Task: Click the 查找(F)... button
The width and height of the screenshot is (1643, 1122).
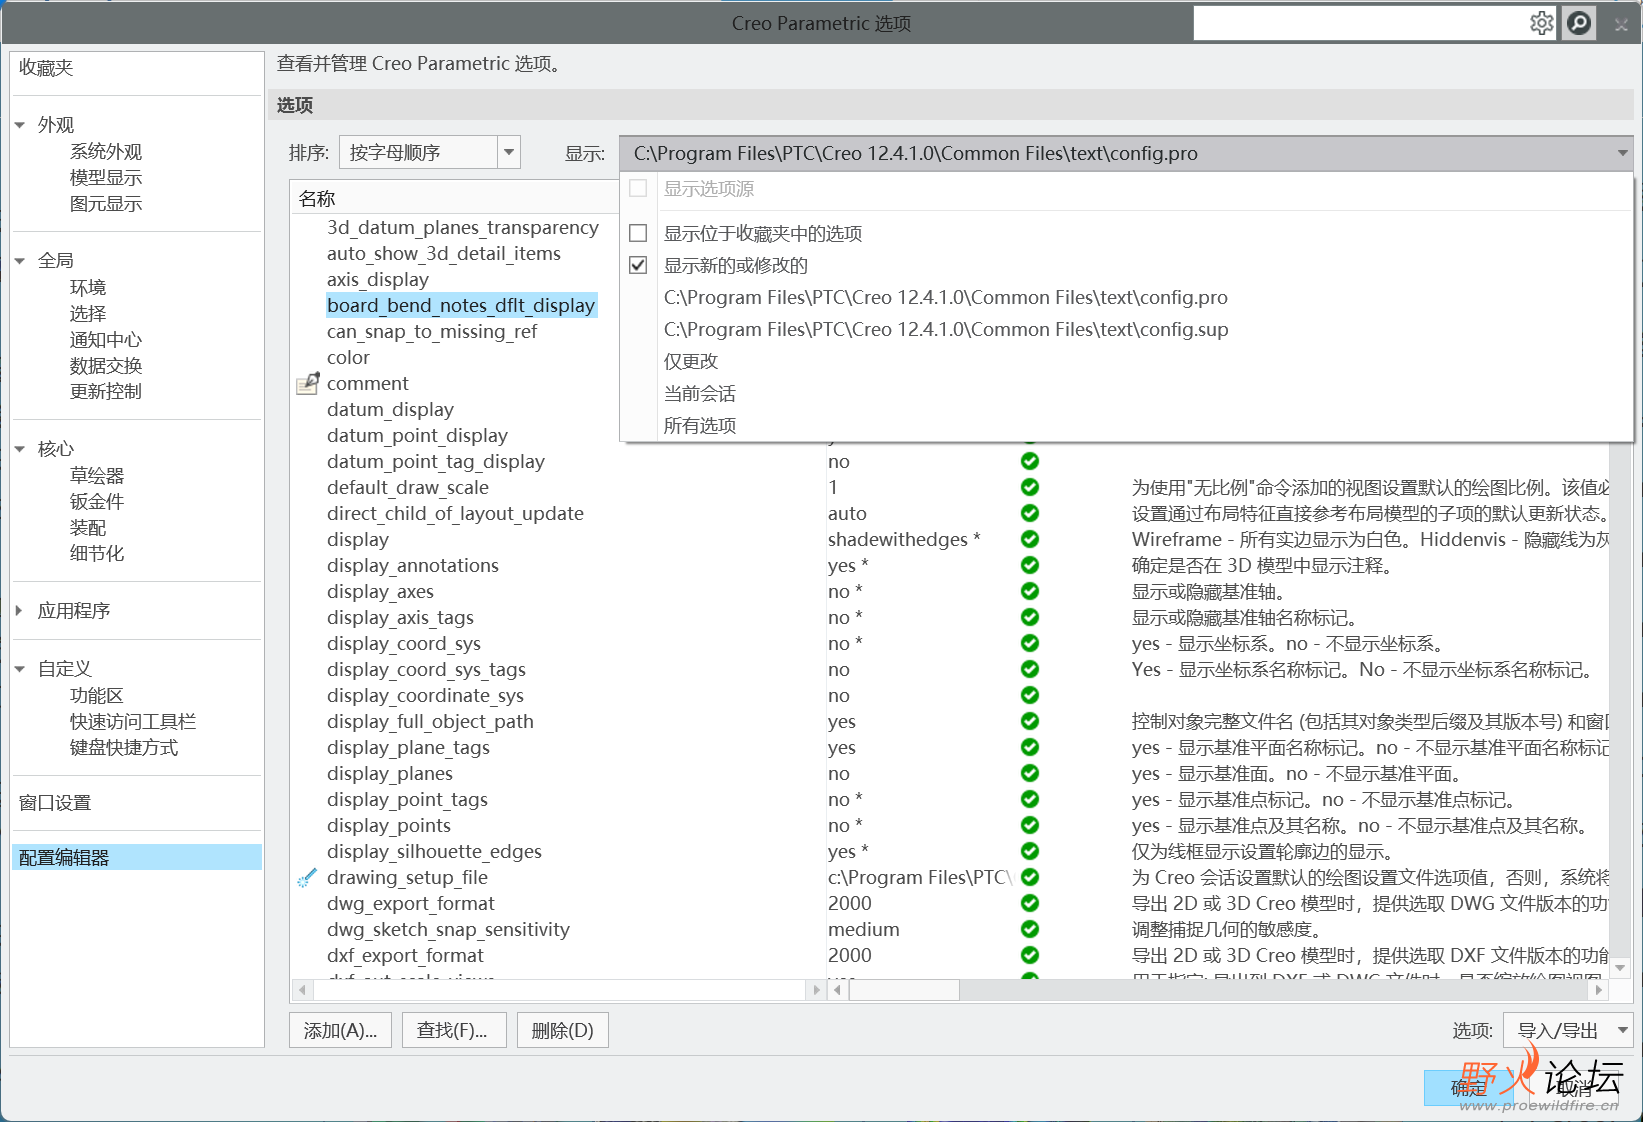Action: pyautogui.click(x=454, y=1030)
